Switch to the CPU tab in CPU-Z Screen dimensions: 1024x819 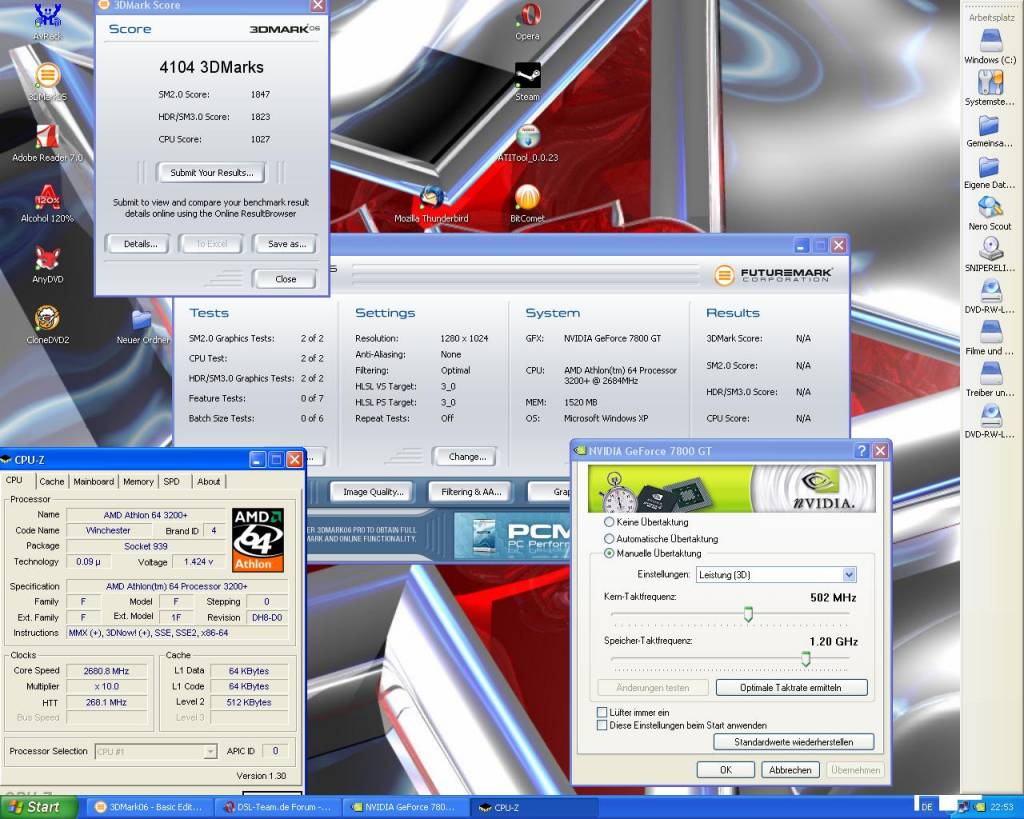click(x=14, y=480)
